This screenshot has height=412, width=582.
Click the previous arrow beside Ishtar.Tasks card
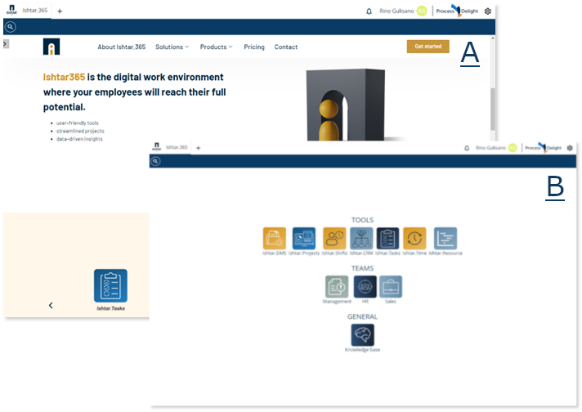pos(51,305)
